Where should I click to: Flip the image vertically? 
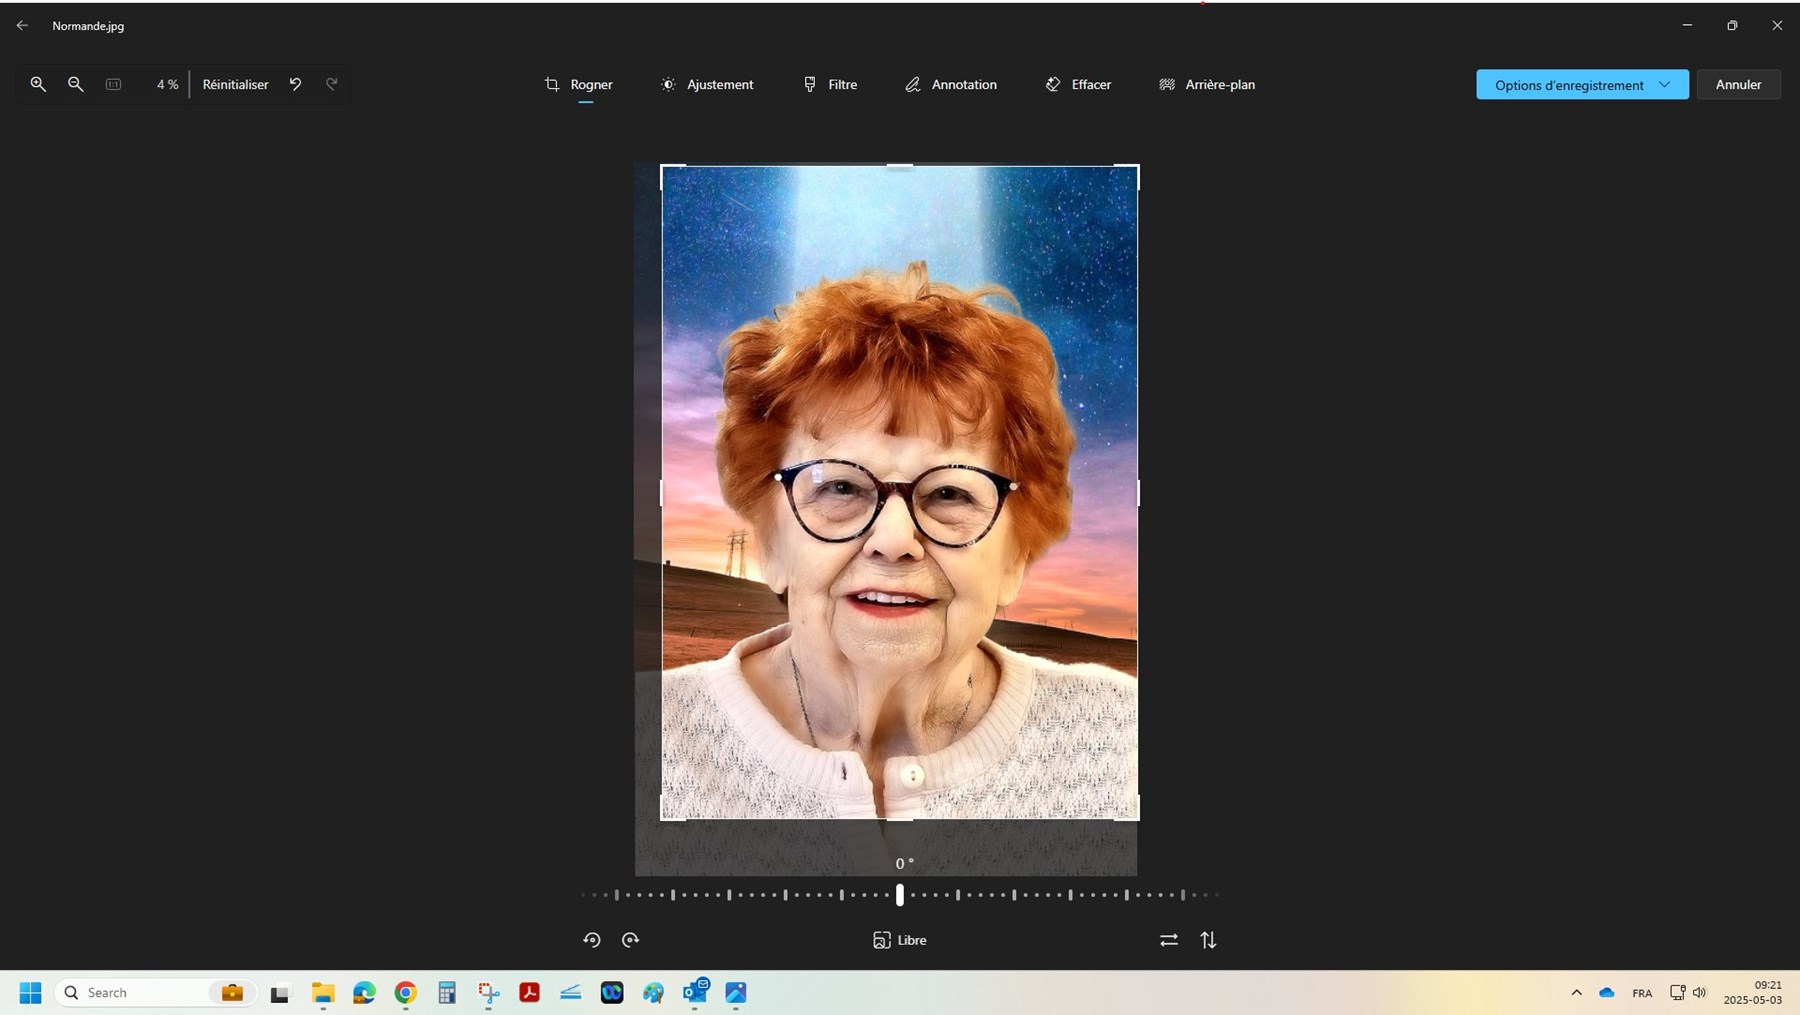point(1209,940)
